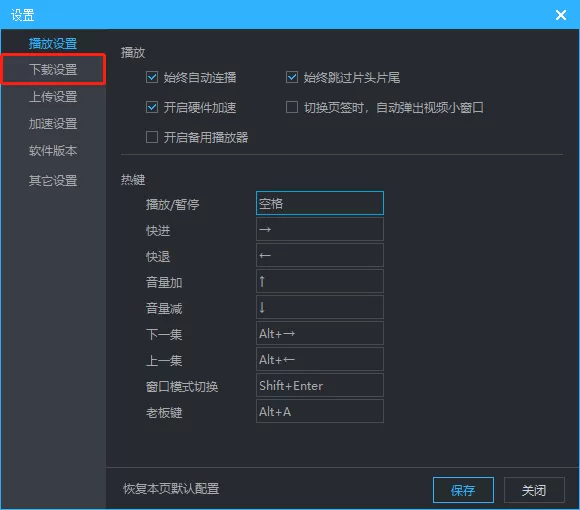Enable 切换页签时自动弹出视频小窗口 checkbox
This screenshot has width=580, height=510.
click(x=292, y=107)
